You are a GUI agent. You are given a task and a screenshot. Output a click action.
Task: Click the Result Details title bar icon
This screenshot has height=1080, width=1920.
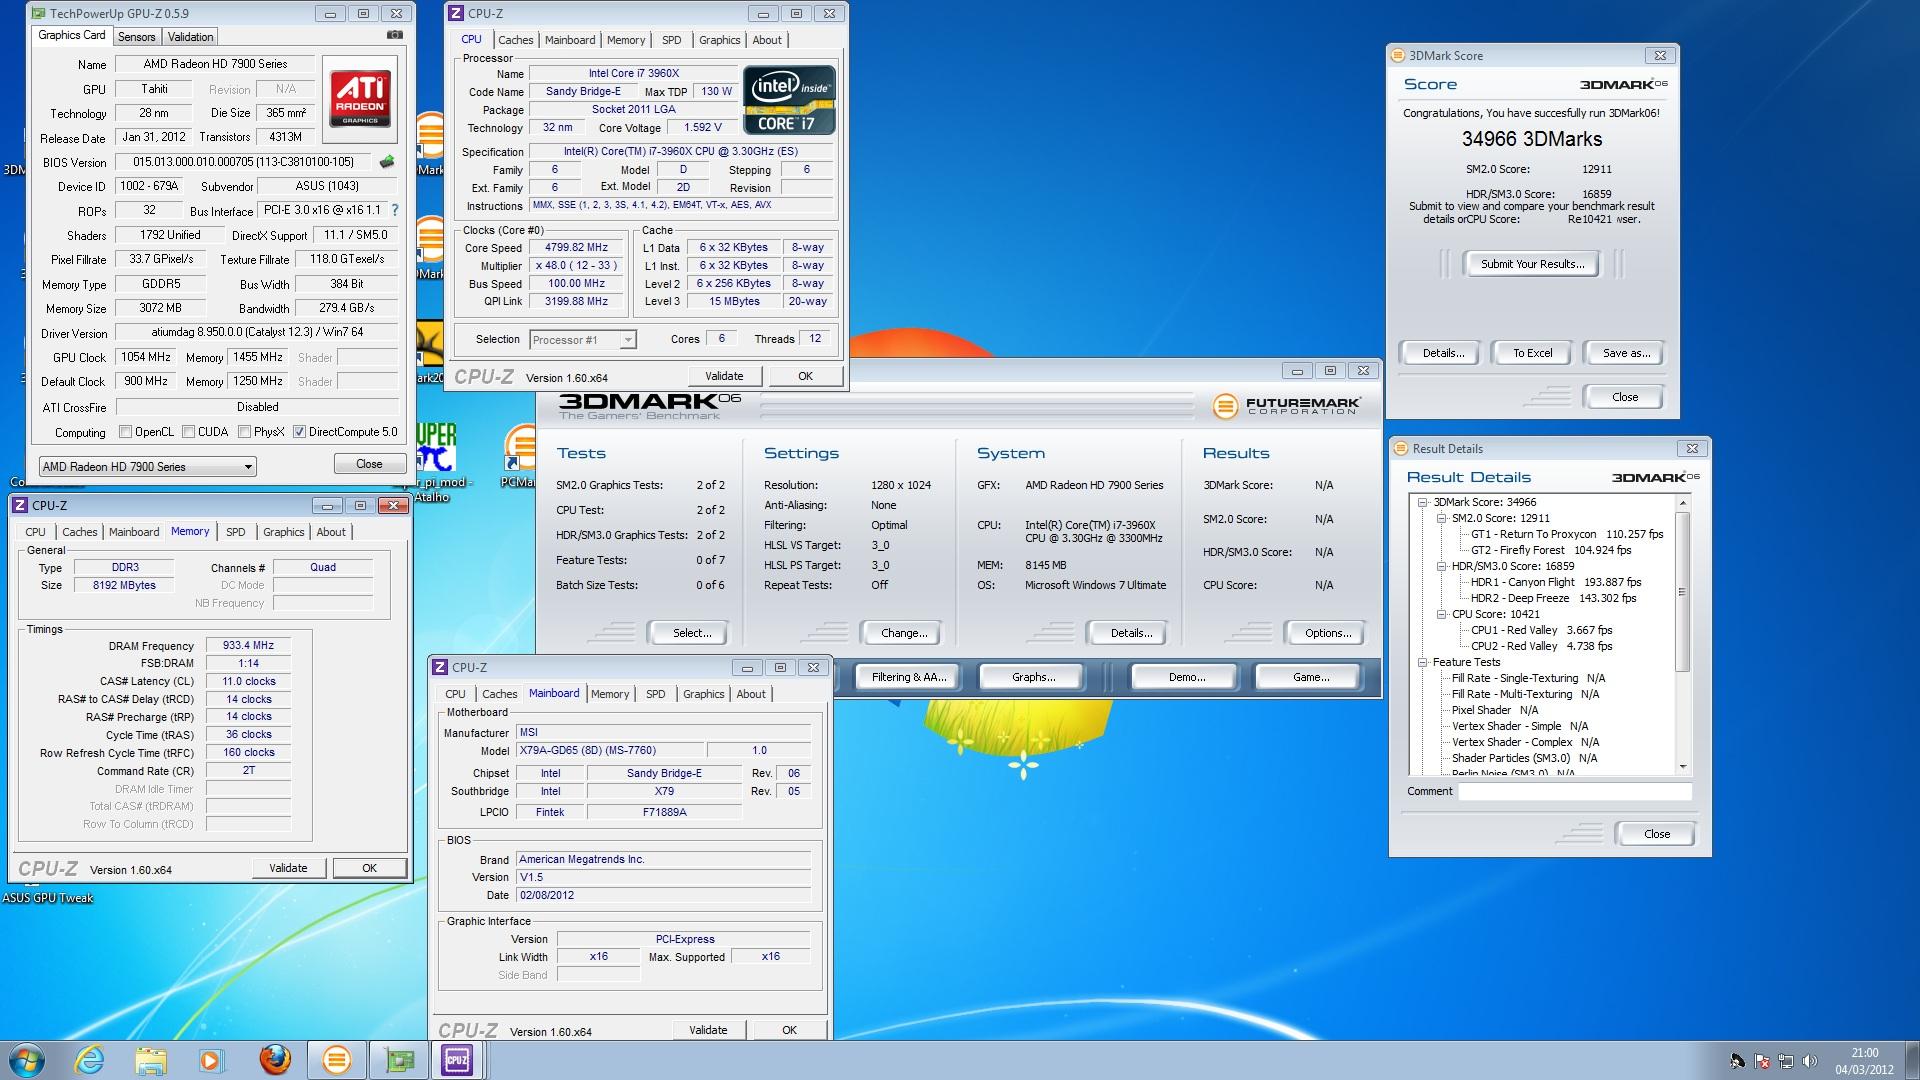tap(1400, 449)
